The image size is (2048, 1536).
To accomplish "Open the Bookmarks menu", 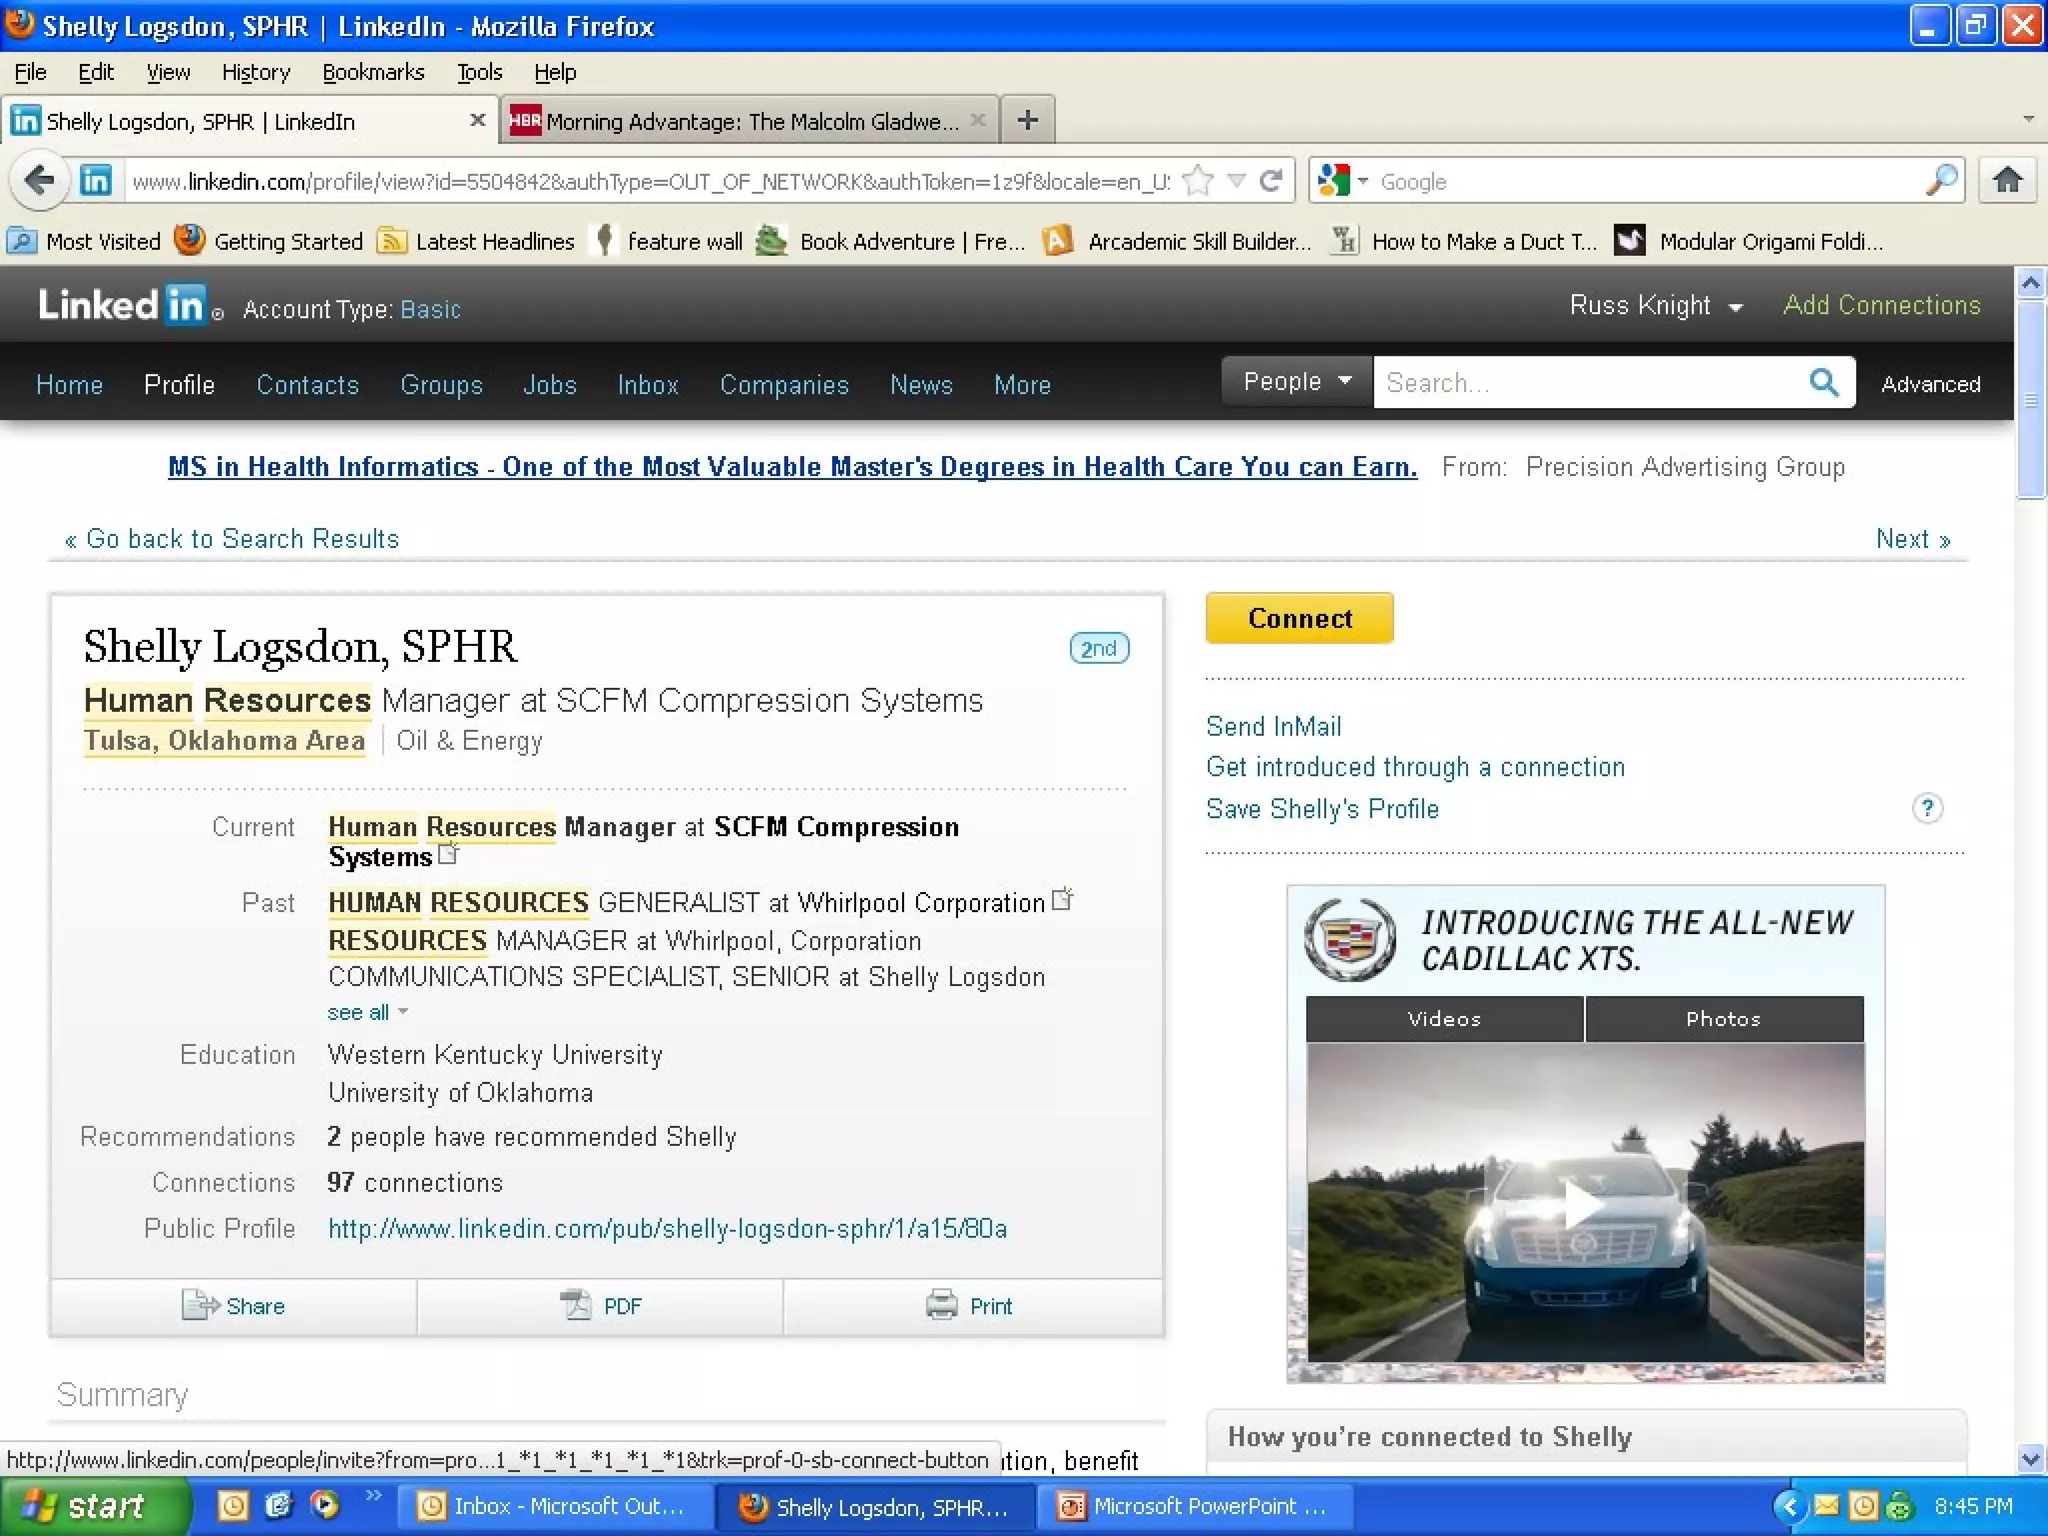I will coord(373,72).
